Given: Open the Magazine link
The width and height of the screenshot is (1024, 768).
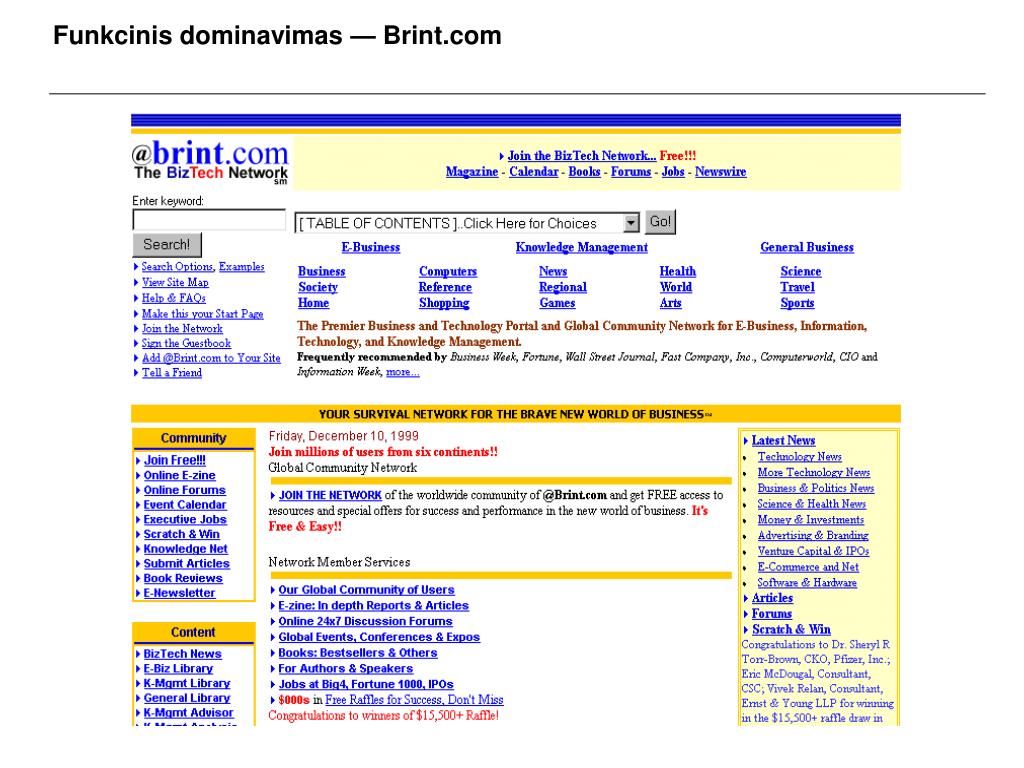Looking at the screenshot, I should pyautogui.click(x=472, y=172).
